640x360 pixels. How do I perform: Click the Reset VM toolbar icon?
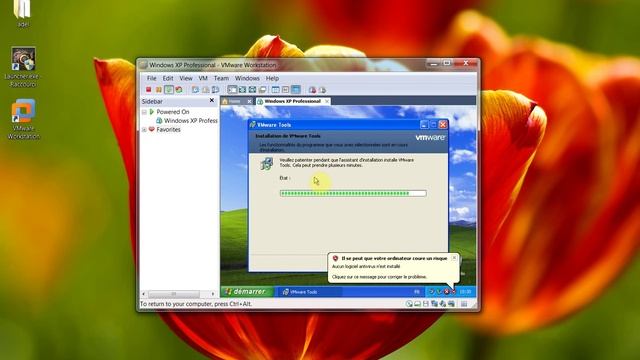[179, 90]
